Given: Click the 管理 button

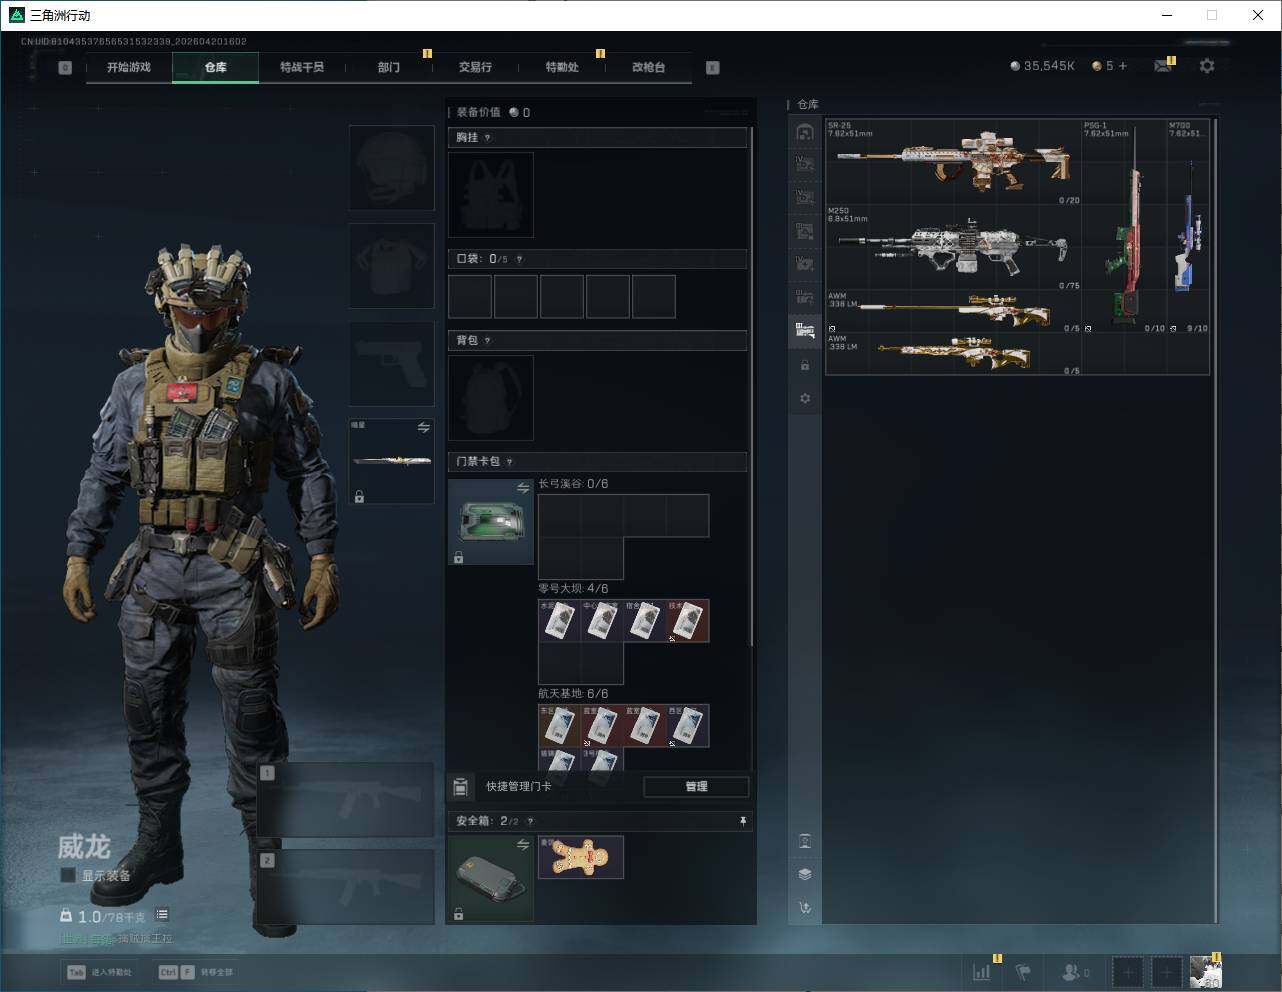Looking at the screenshot, I should [x=696, y=787].
